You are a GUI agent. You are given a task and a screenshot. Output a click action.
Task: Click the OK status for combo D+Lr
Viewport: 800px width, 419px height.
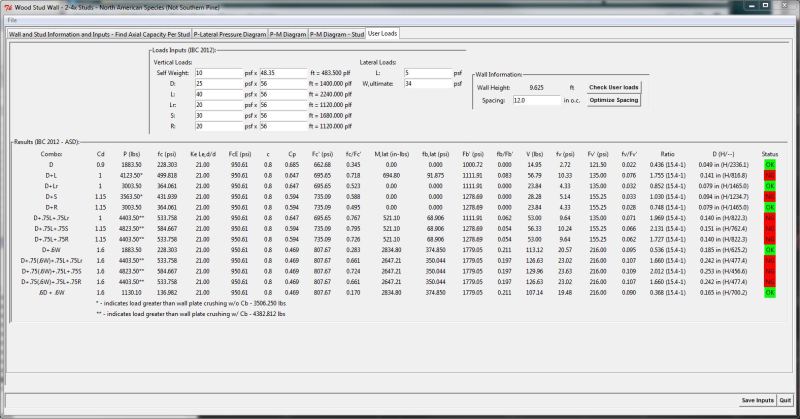(769, 186)
